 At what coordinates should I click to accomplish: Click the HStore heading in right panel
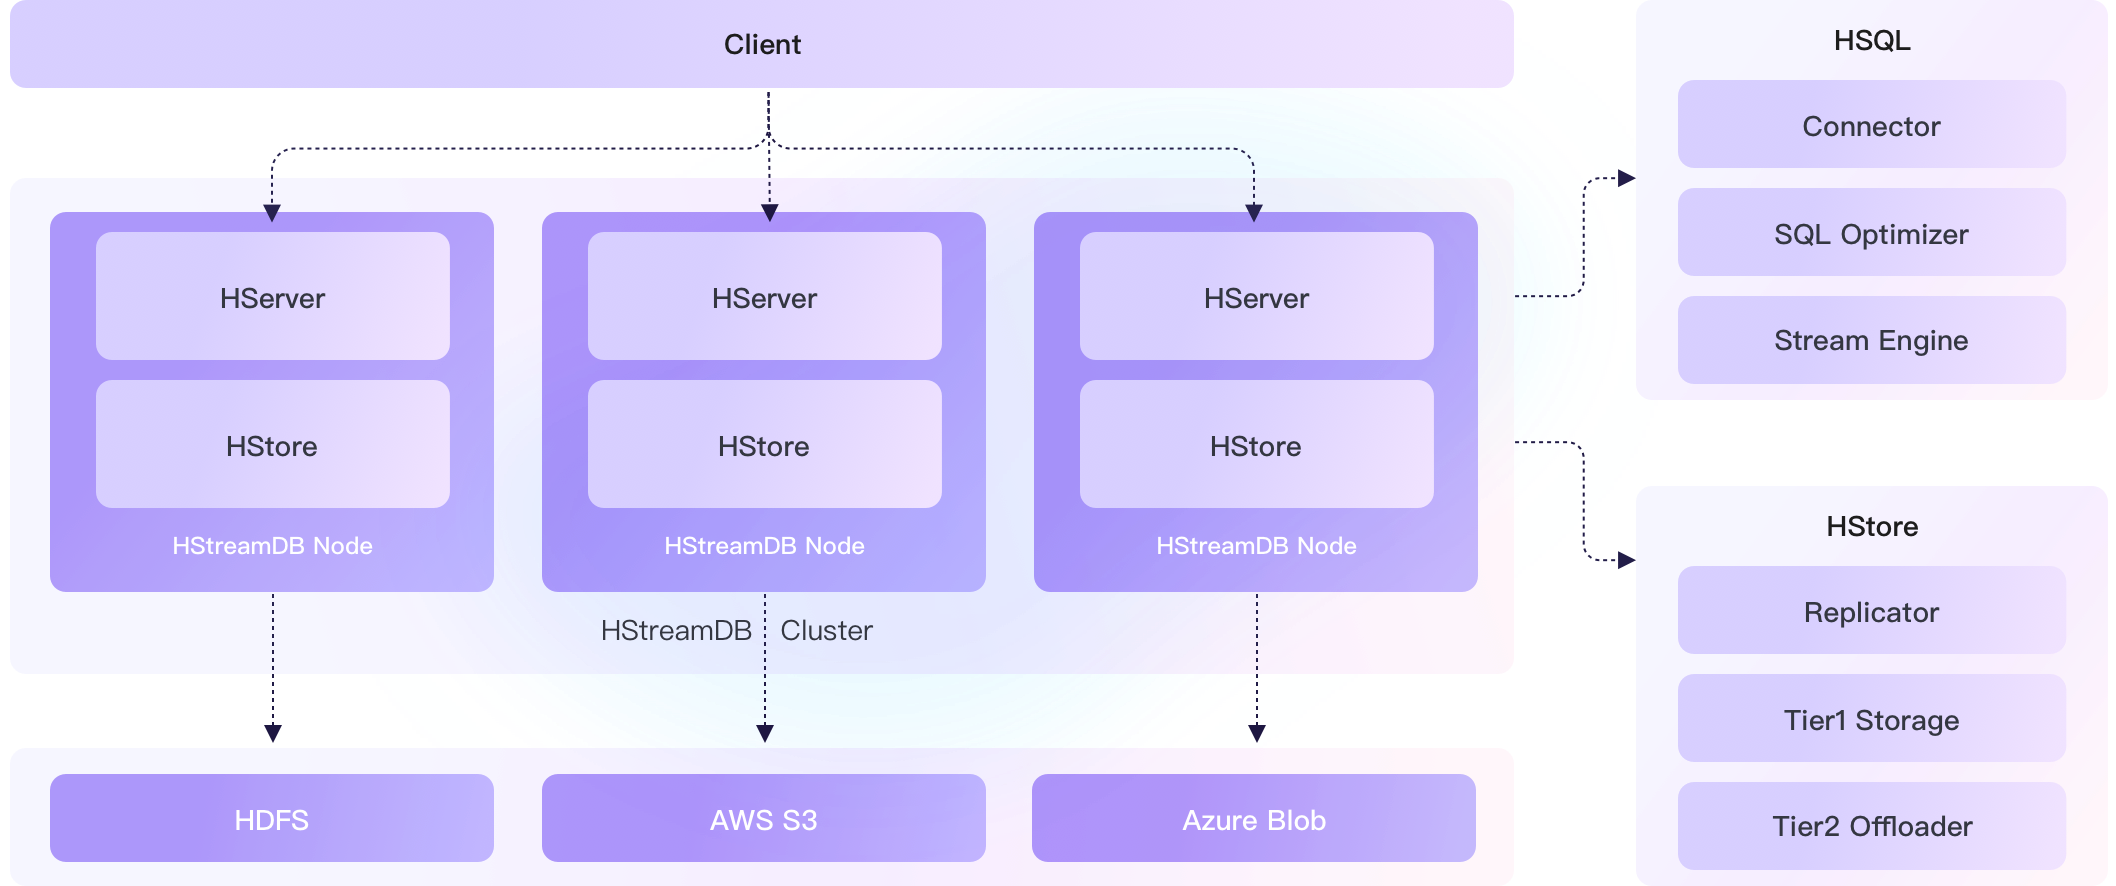1872,526
